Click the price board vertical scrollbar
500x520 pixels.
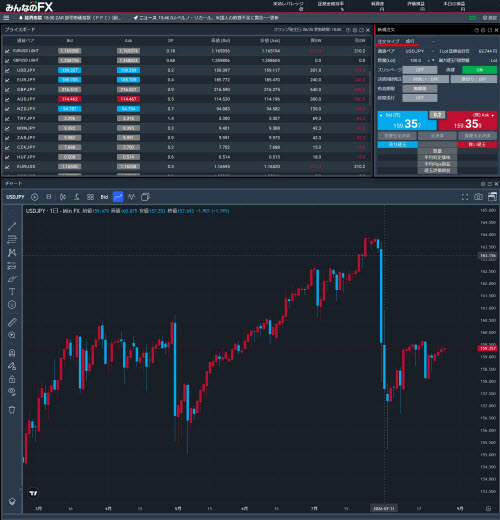[370, 87]
